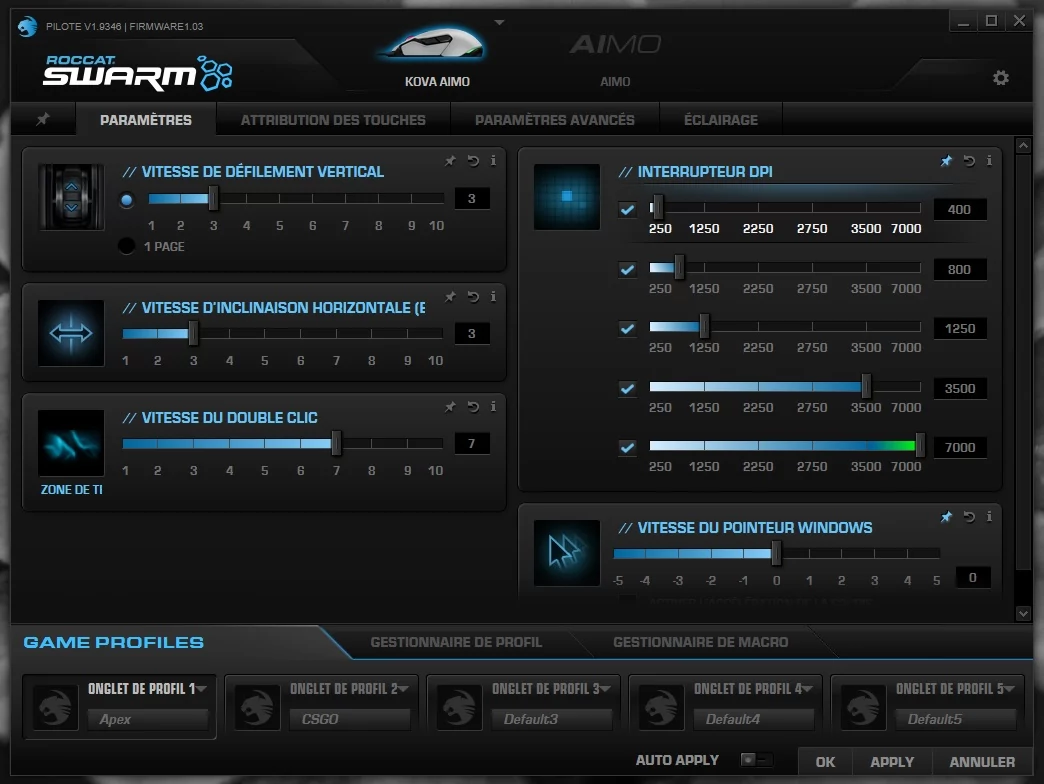Pin the Vitesse de défilement vertical panel
The image size is (1044, 784).
tap(451, 160)
